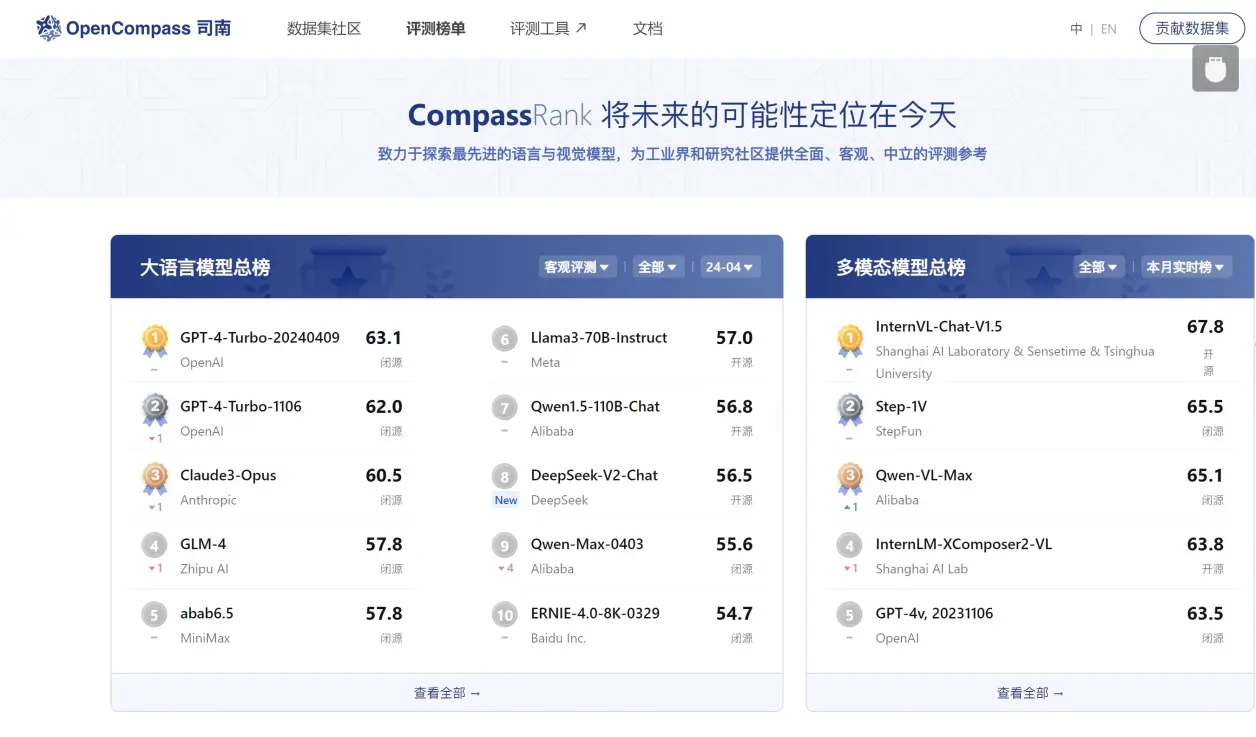Screen dimensions: 1256x737
Task: Open the InternLM-XComposer2-VL model entry
Action: [964, 544]
